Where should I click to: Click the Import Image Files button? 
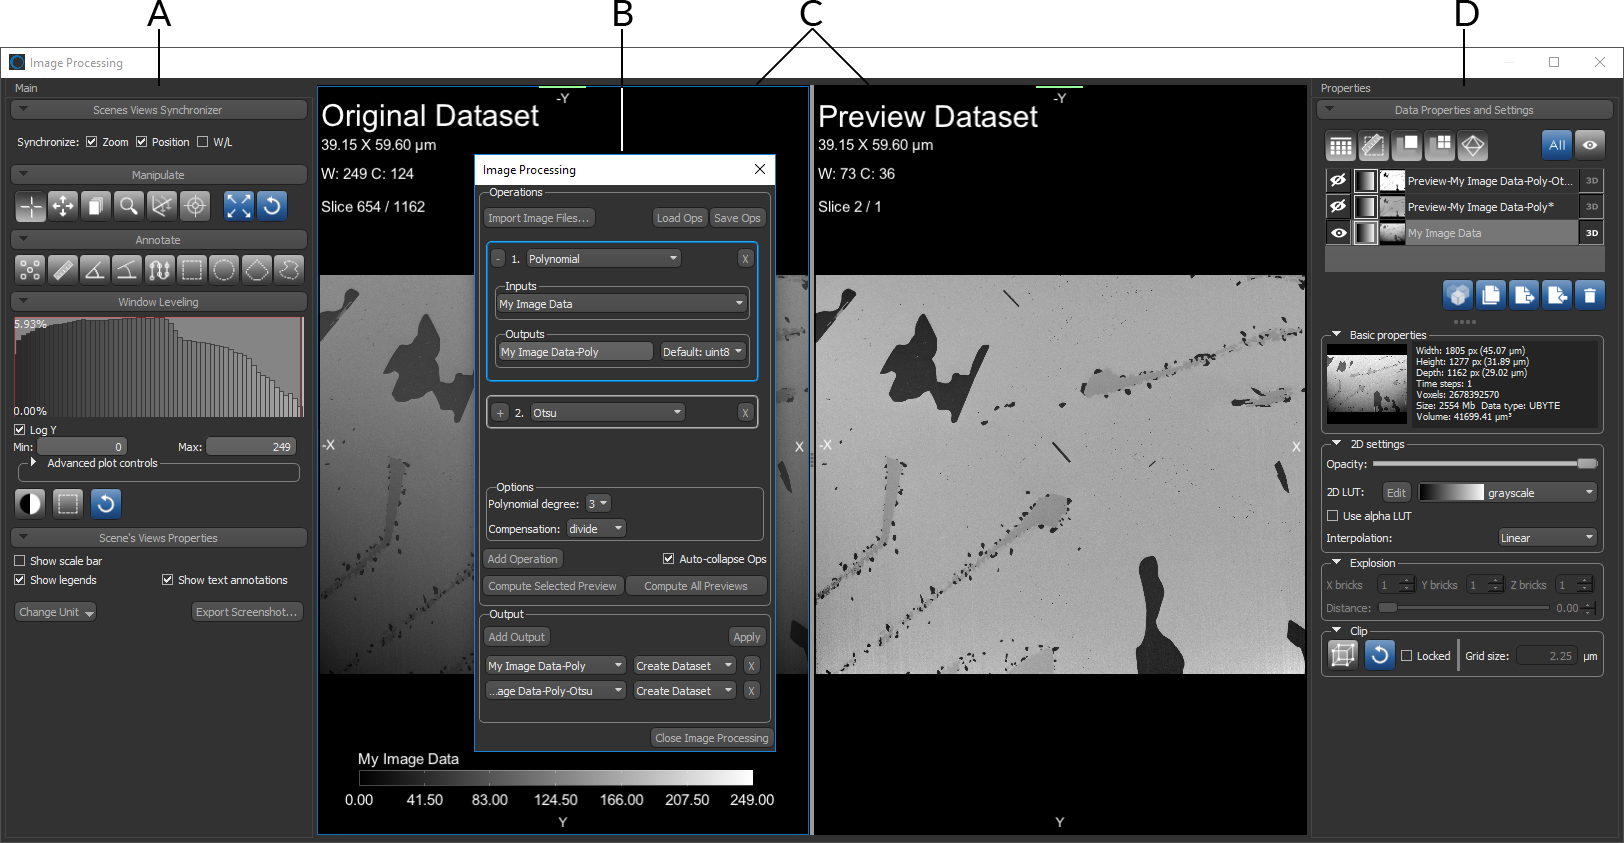[x=539, y=218]
